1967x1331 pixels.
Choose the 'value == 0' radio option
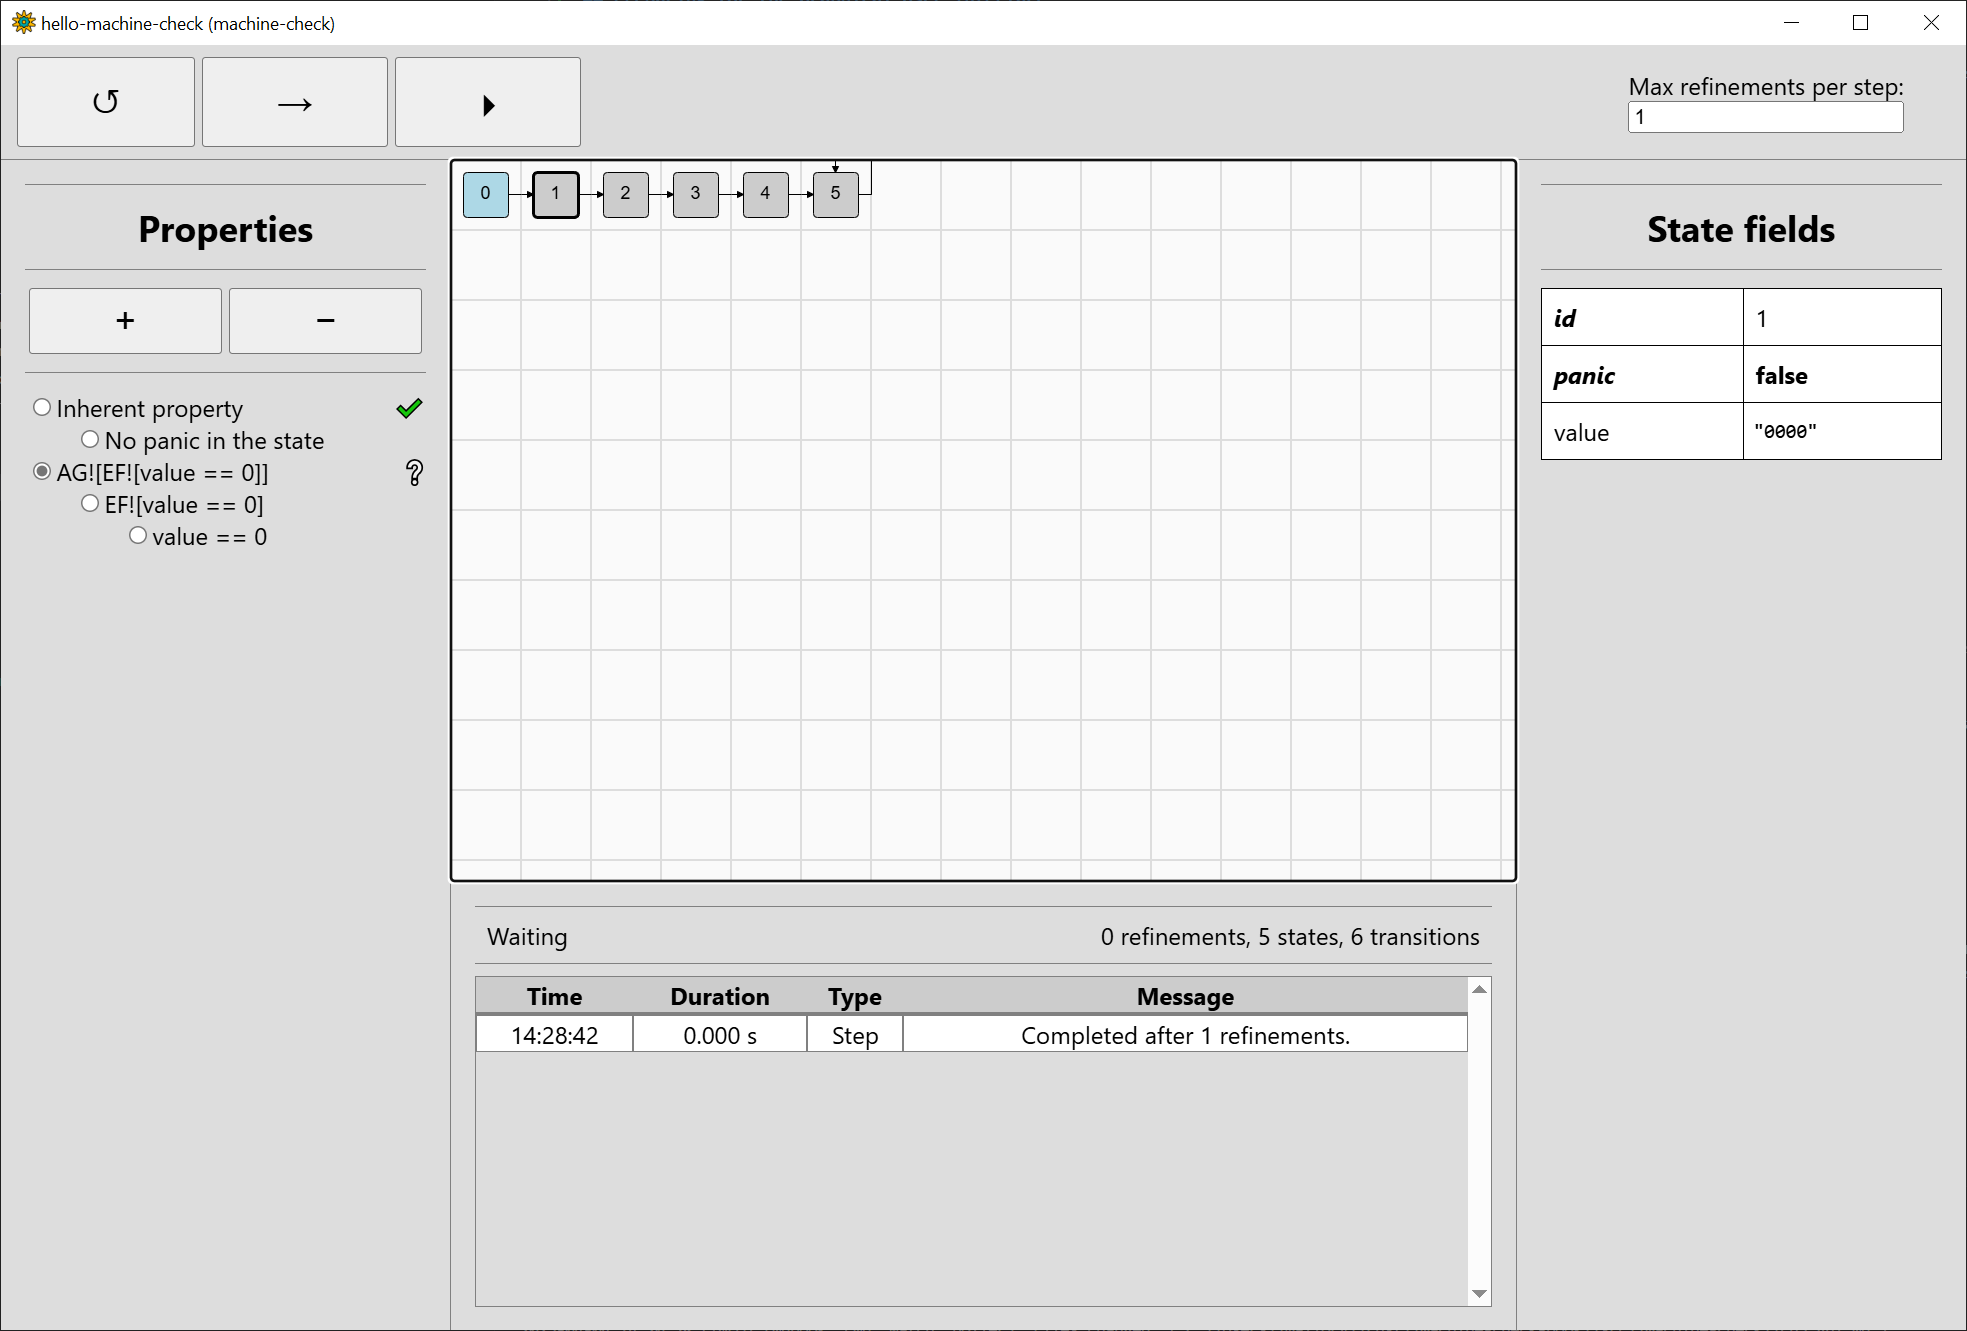point(138,536)
